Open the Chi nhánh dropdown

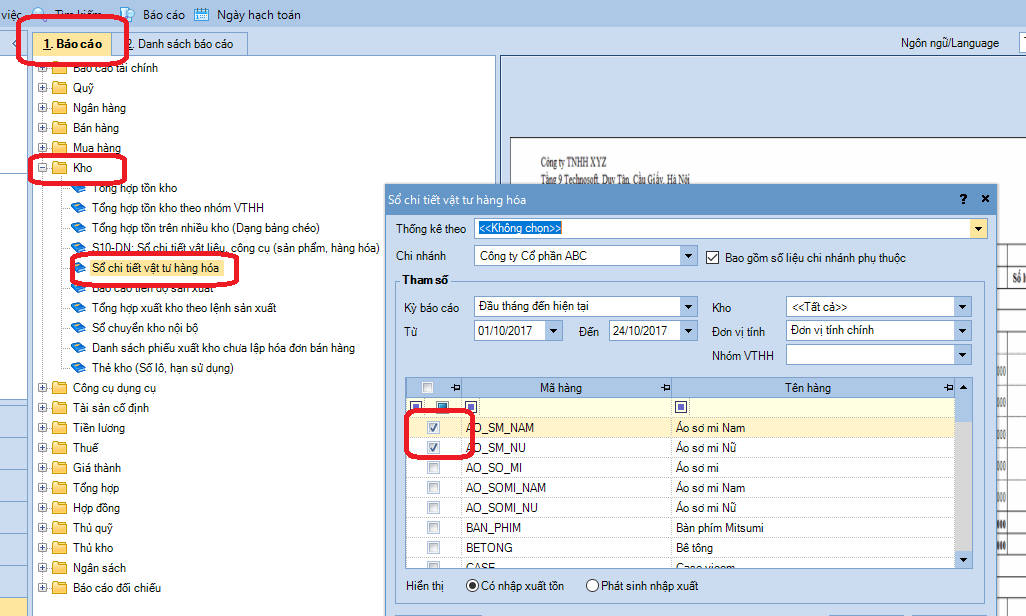[688, 256]
